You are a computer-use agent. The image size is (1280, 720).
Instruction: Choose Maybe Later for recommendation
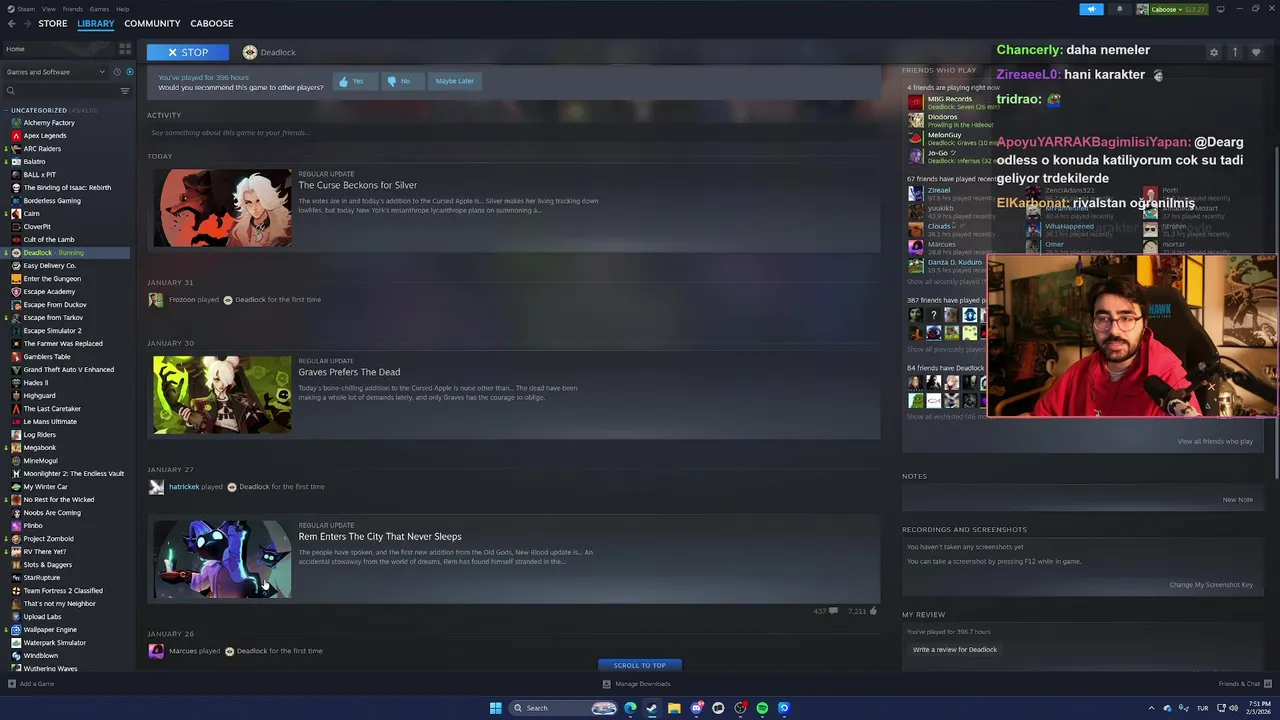pyautogui.click(x=454, y=81)
